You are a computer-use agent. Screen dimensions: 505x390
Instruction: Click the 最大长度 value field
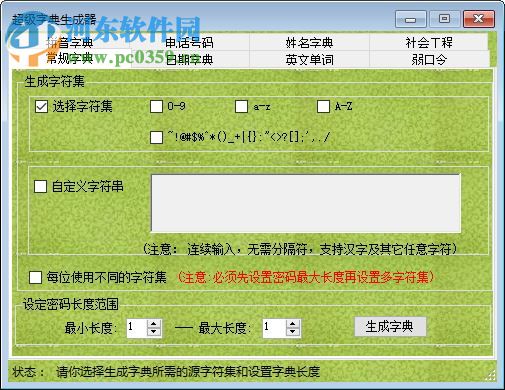click(274, 328)
